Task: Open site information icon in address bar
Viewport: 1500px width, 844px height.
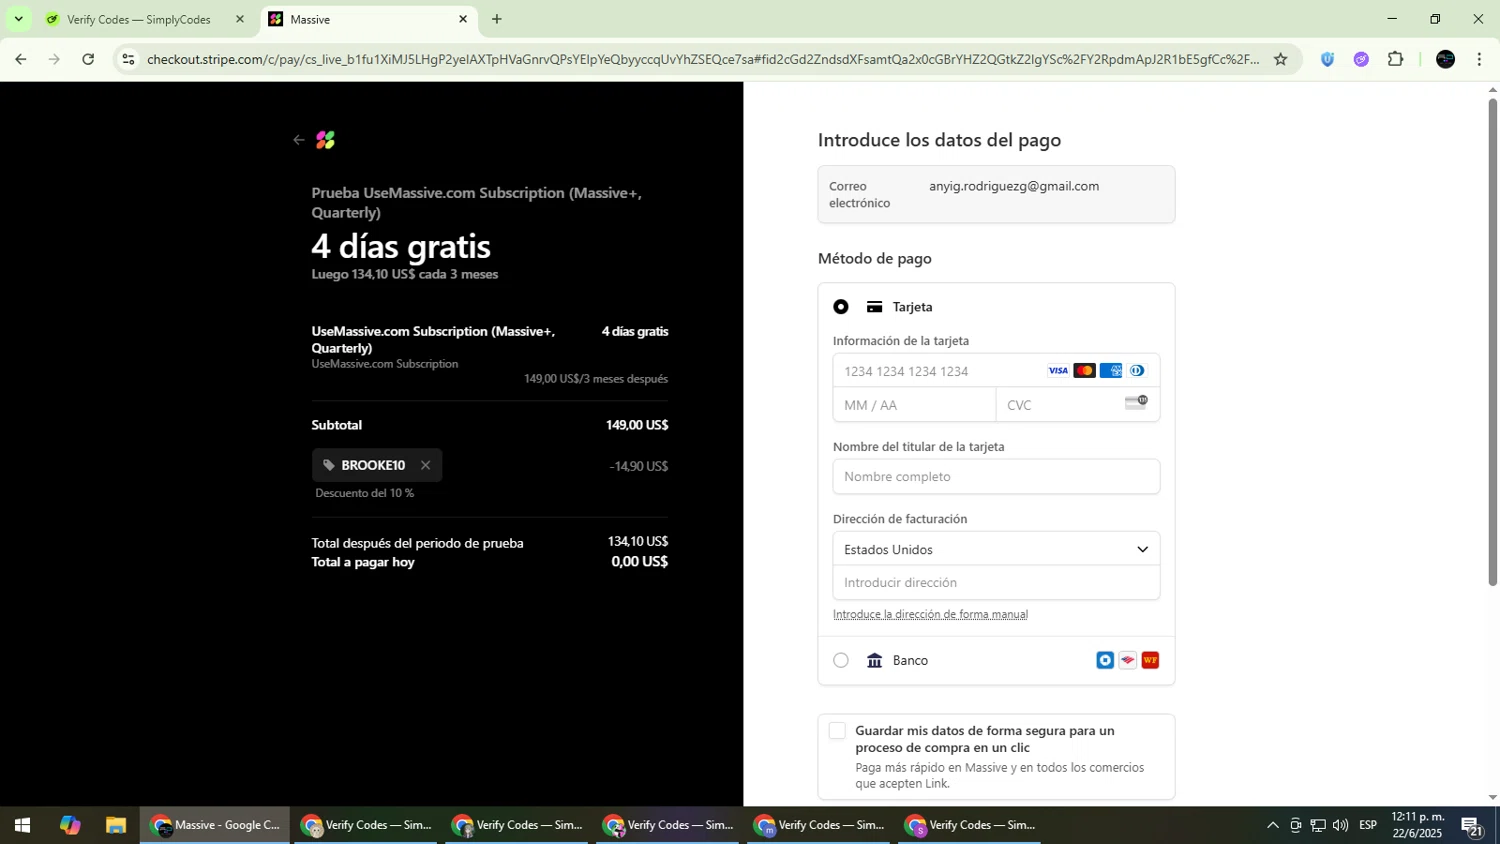Action: 128,60
